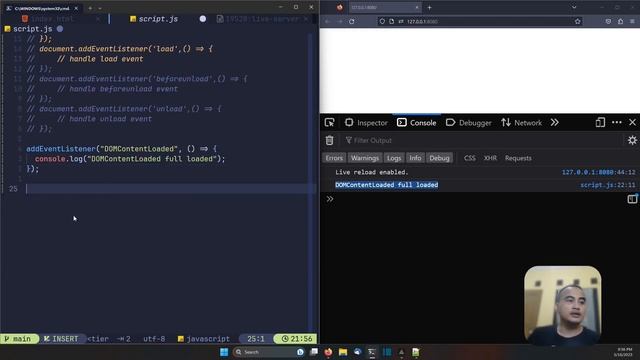
Task: Reload the page in Firefox
Action: click(x=351, y=21)
